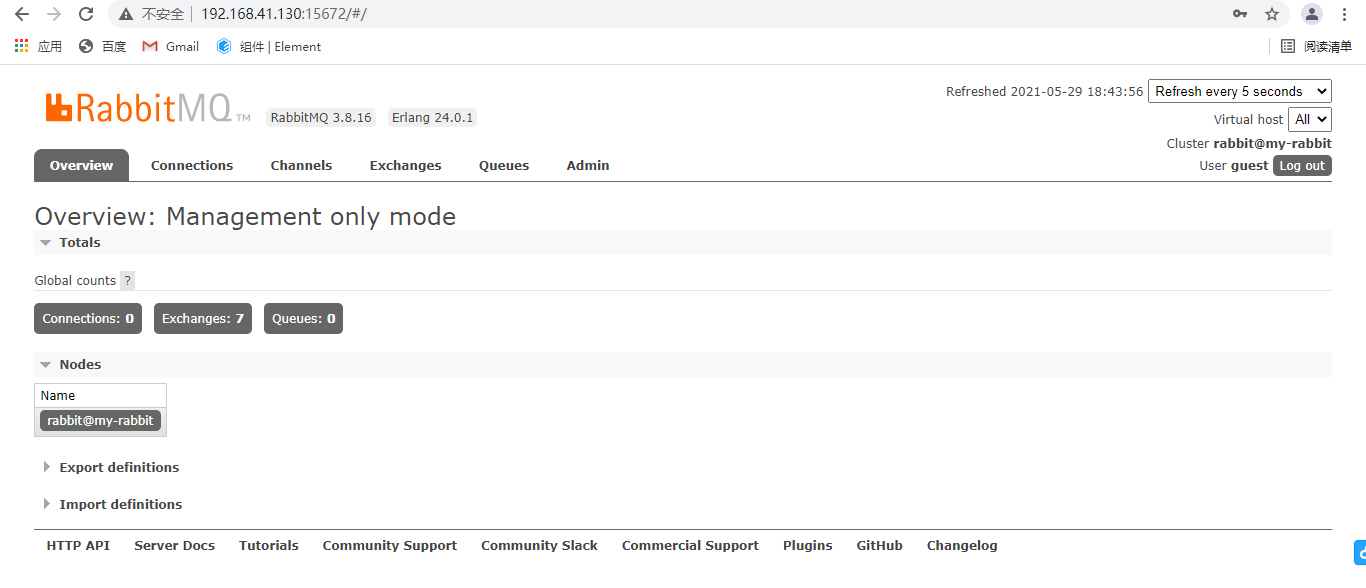The image size is (1366, 588).
Task: Click the browser back arrow
Action: coord(22,14)
